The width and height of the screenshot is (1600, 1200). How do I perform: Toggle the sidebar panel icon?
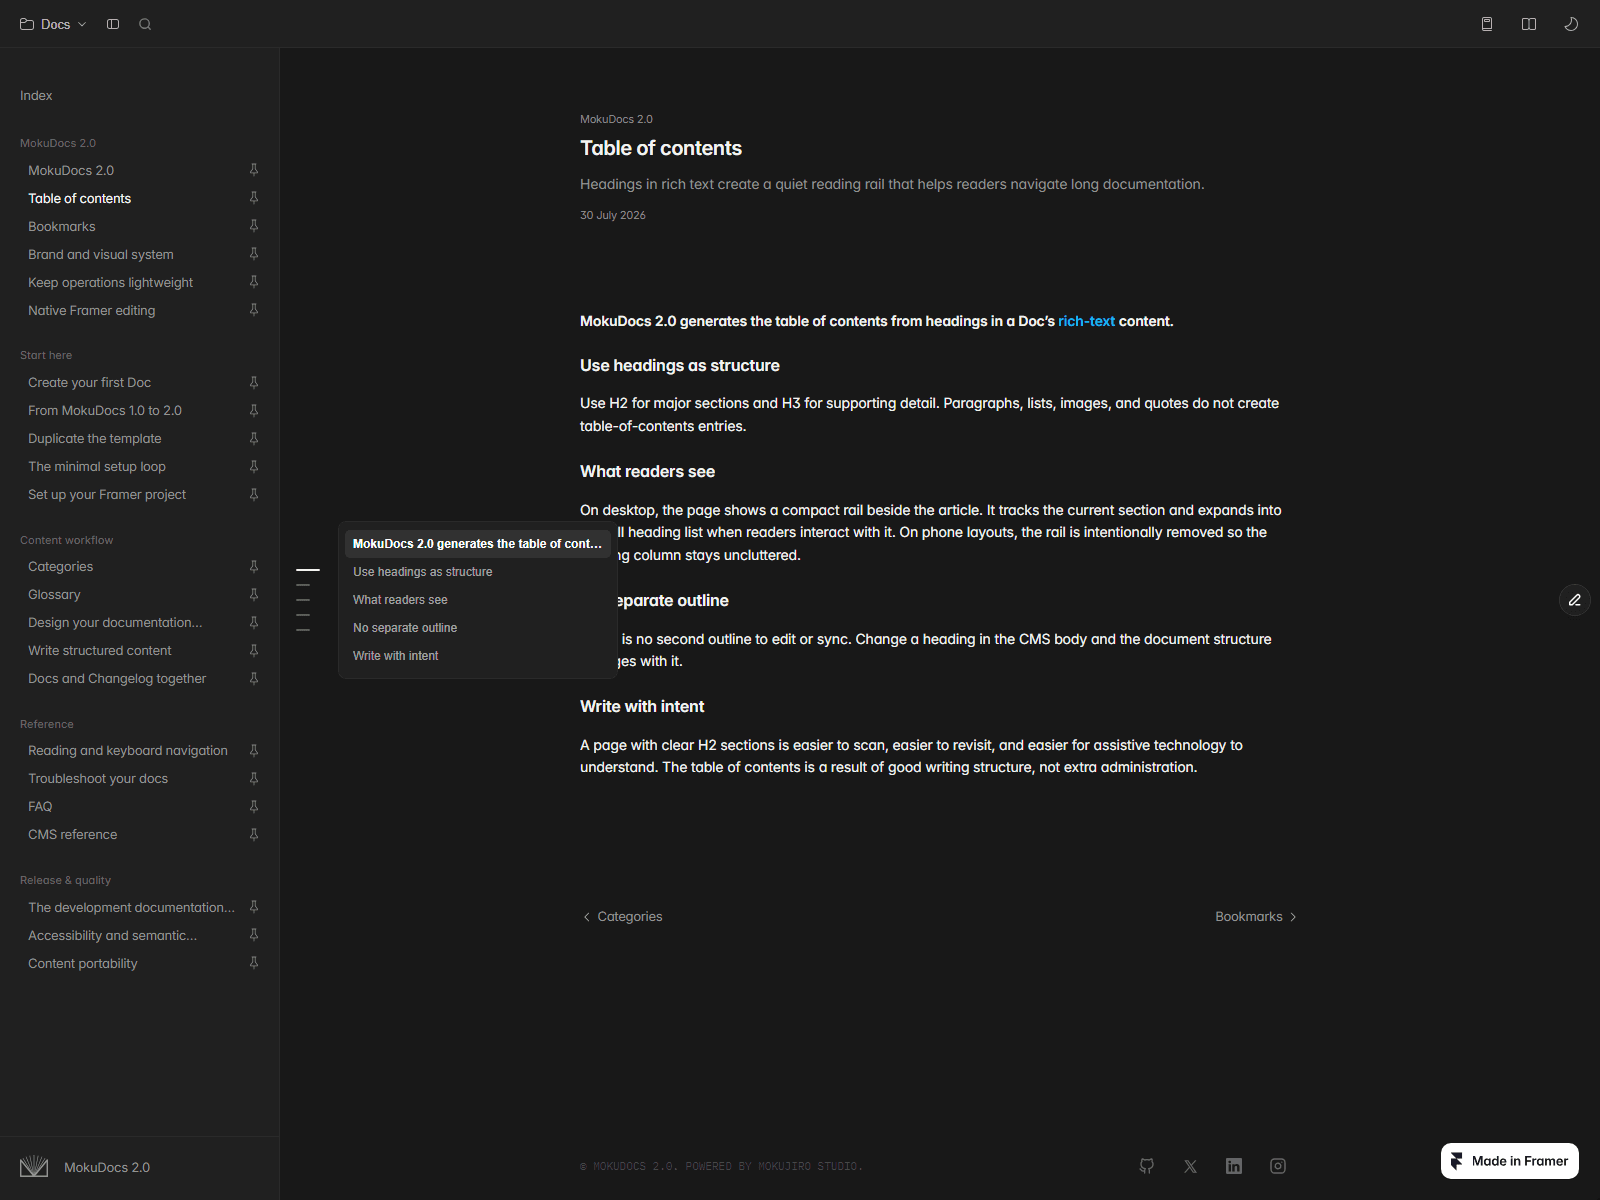click(x=113, y=24)
